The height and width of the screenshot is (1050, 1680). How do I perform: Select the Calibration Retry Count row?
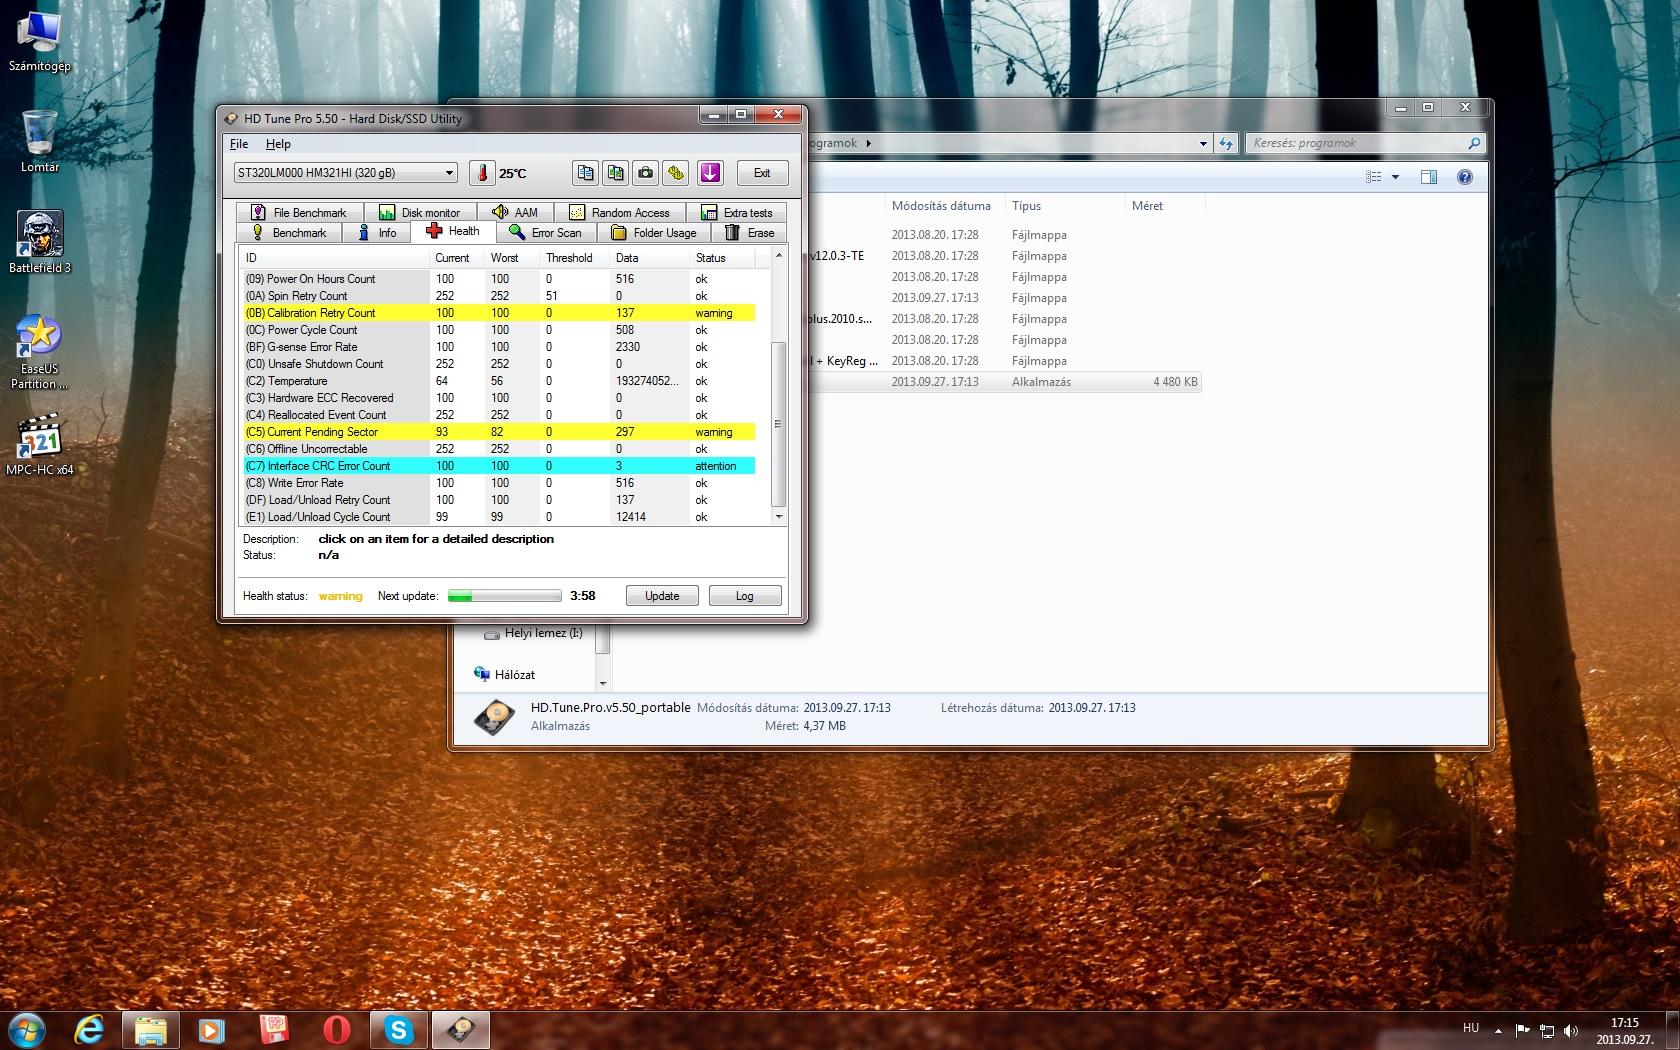(x=499, y=313)
